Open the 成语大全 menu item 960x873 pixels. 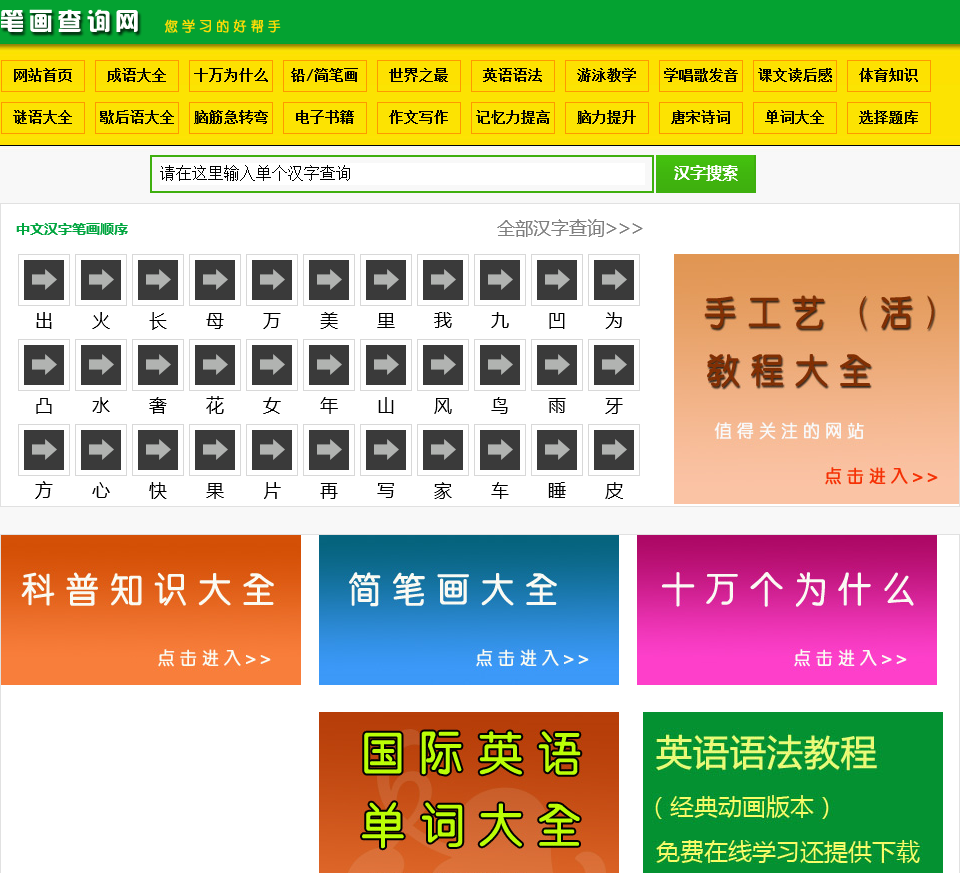pos(137,76)
